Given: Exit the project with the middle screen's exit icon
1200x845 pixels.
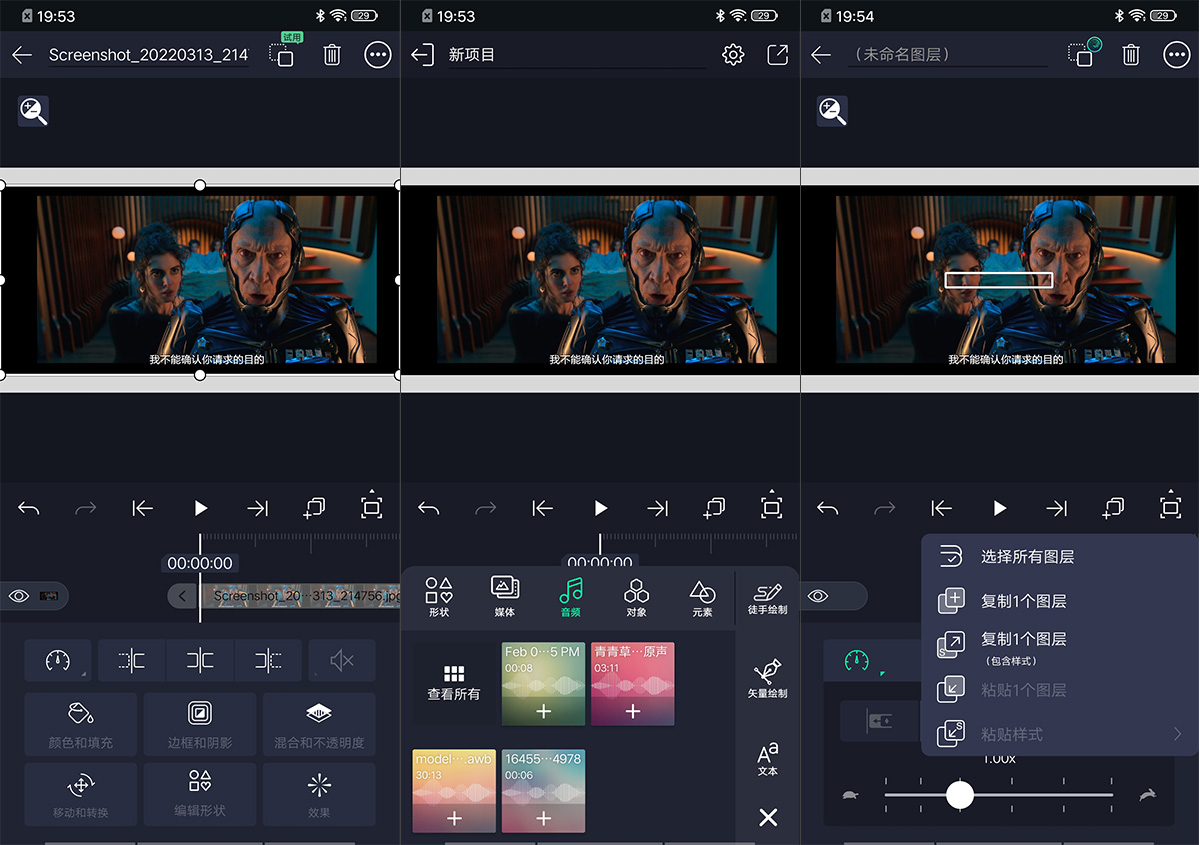Looking at the screenshot, I should 422,55.
